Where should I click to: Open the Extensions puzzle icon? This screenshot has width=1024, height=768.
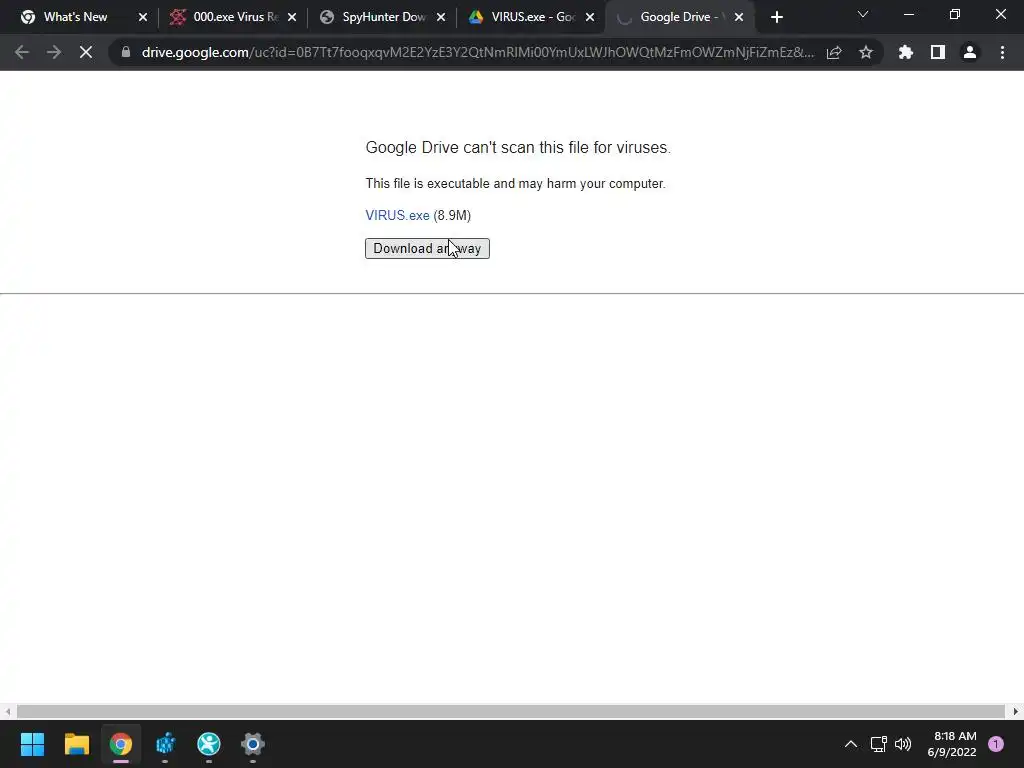coord(906,52)
